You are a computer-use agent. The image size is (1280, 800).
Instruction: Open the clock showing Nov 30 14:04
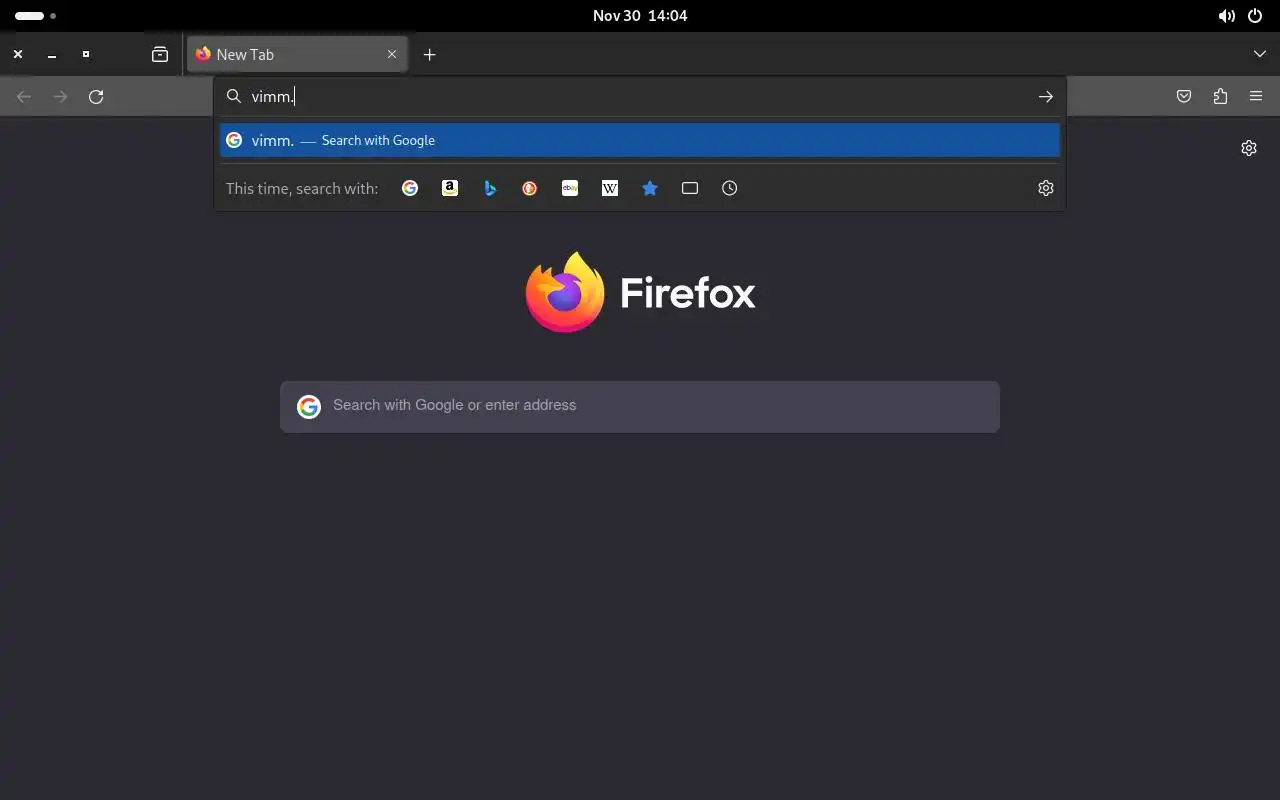pos(640,16)
